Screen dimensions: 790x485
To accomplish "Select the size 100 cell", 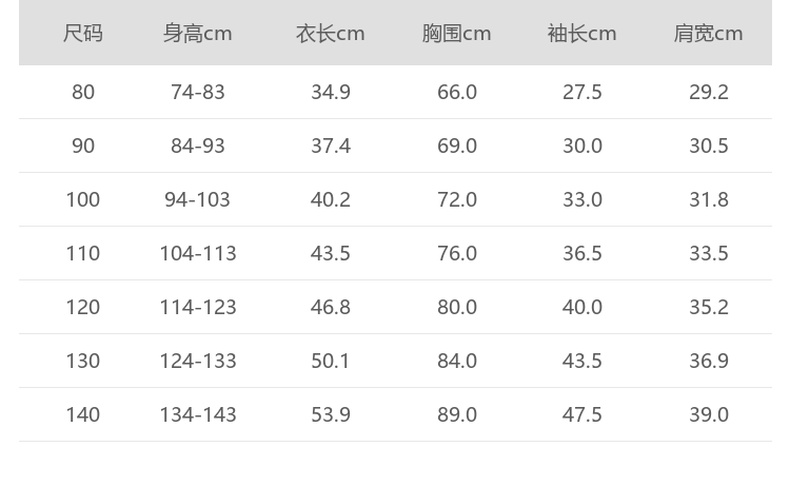I will click(x=83, y=200).
